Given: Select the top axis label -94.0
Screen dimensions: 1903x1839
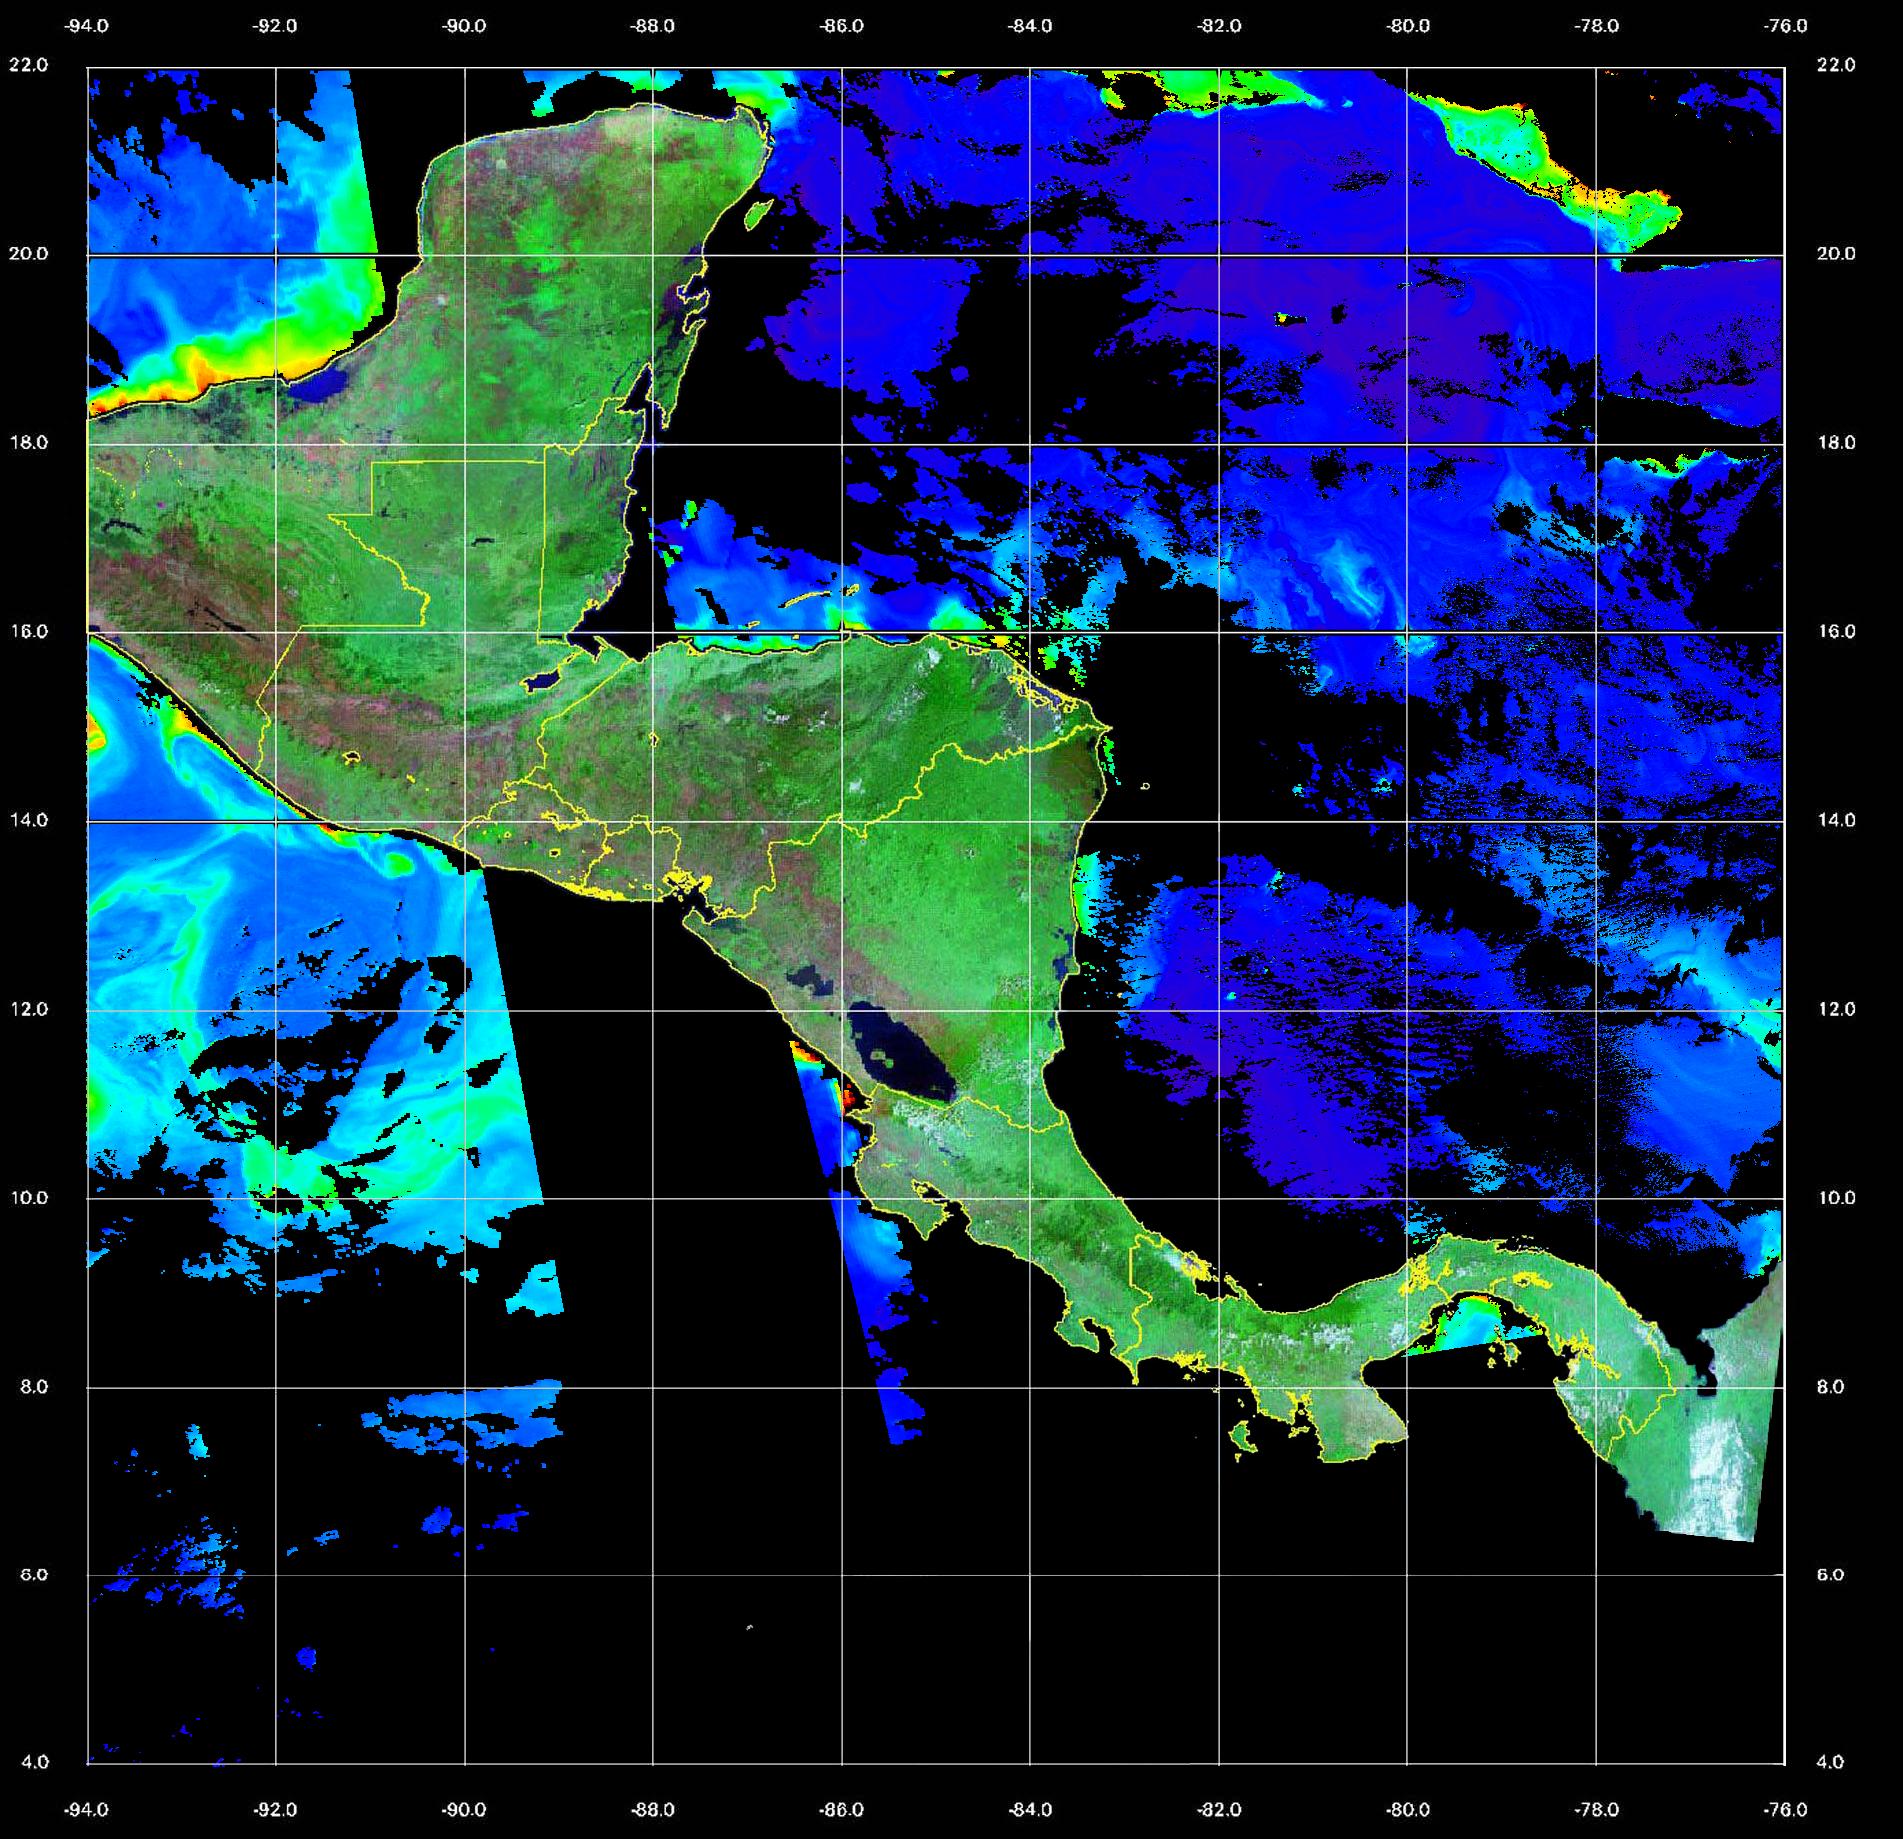Looking at the screenshot, I should [x=87, y=26].
